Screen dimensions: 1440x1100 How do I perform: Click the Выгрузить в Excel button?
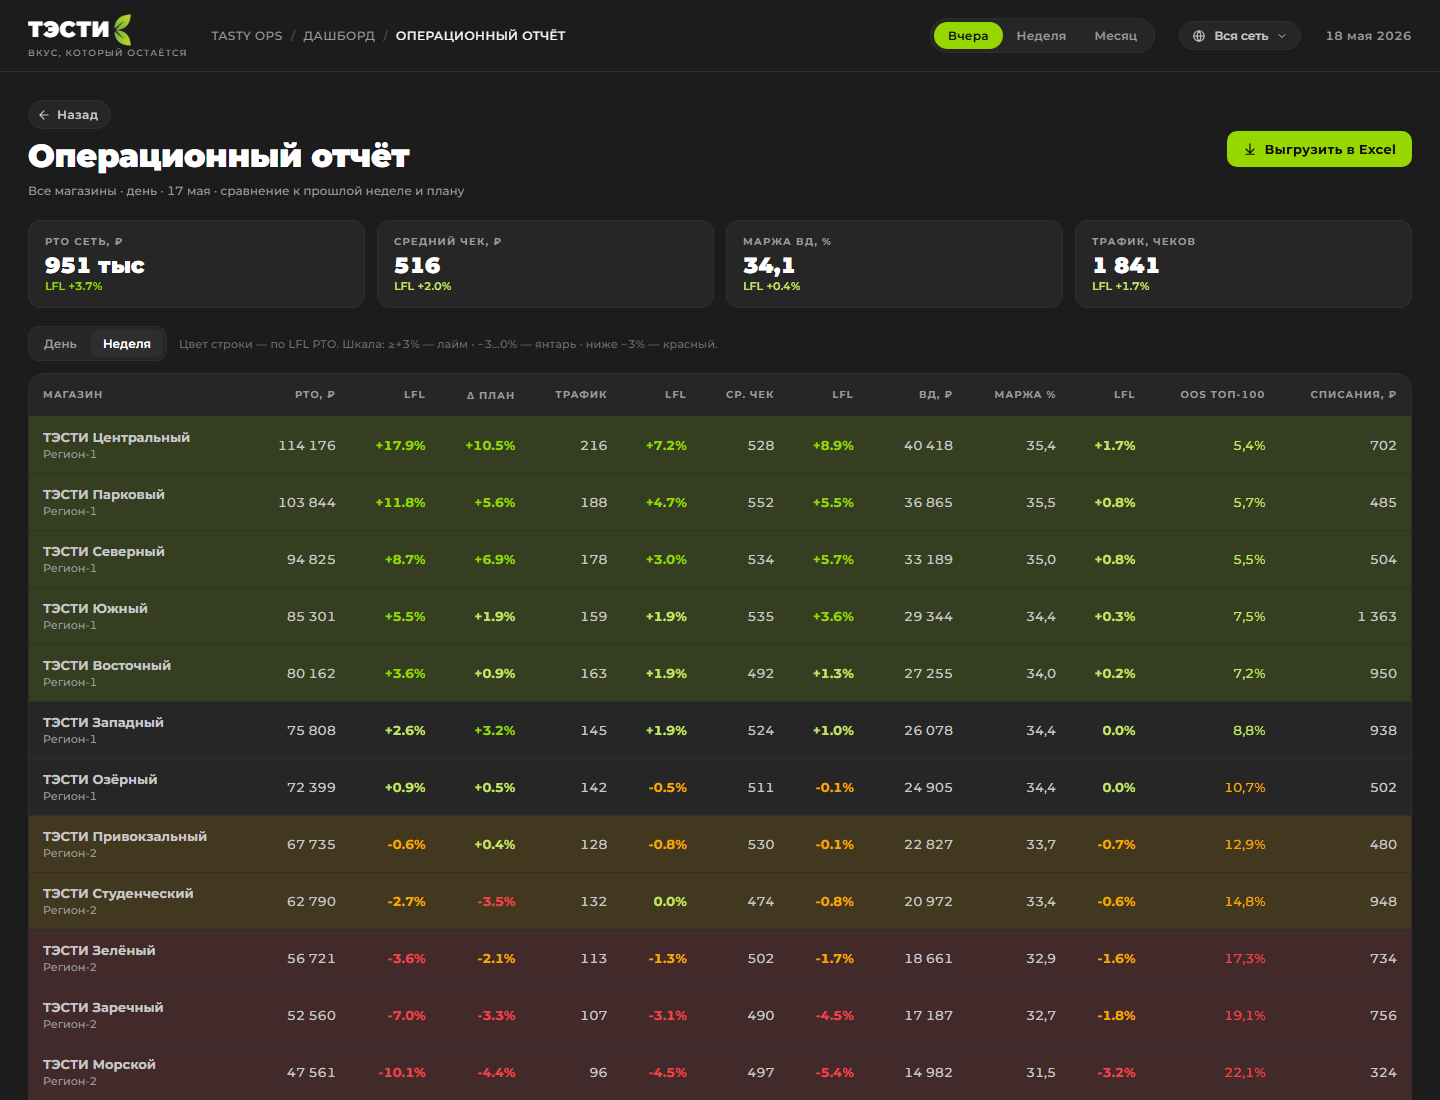coord(1319,149)
